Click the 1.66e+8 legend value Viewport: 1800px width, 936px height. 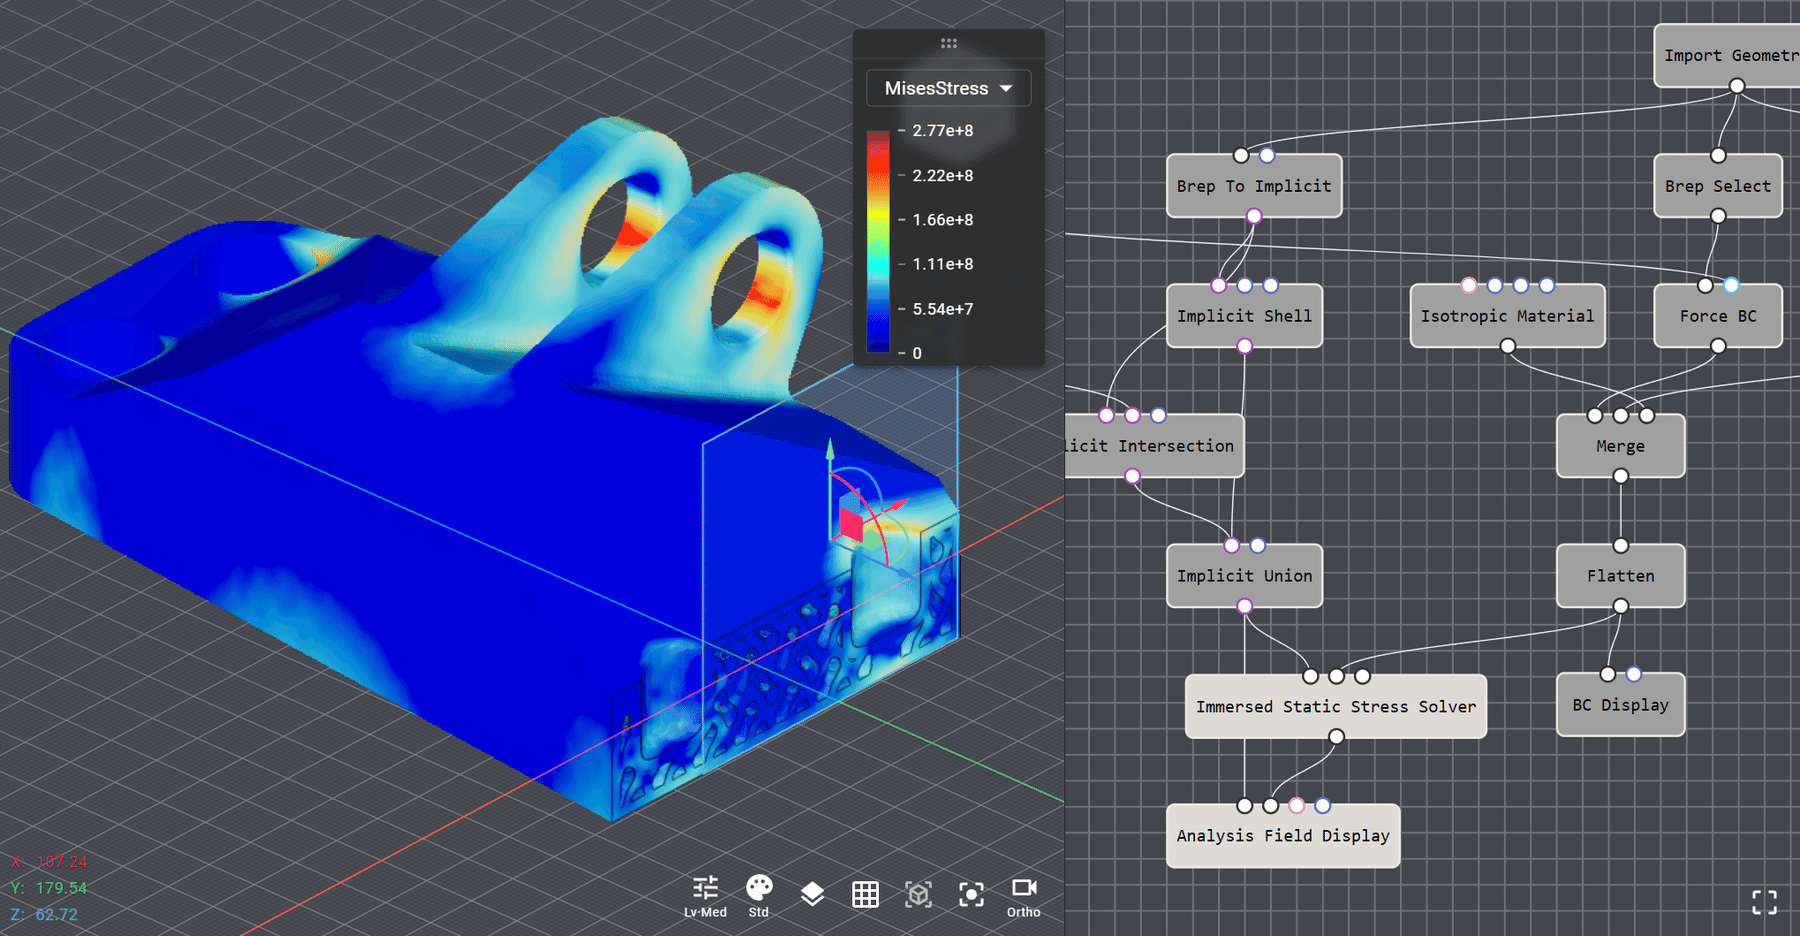coord(942,220)
